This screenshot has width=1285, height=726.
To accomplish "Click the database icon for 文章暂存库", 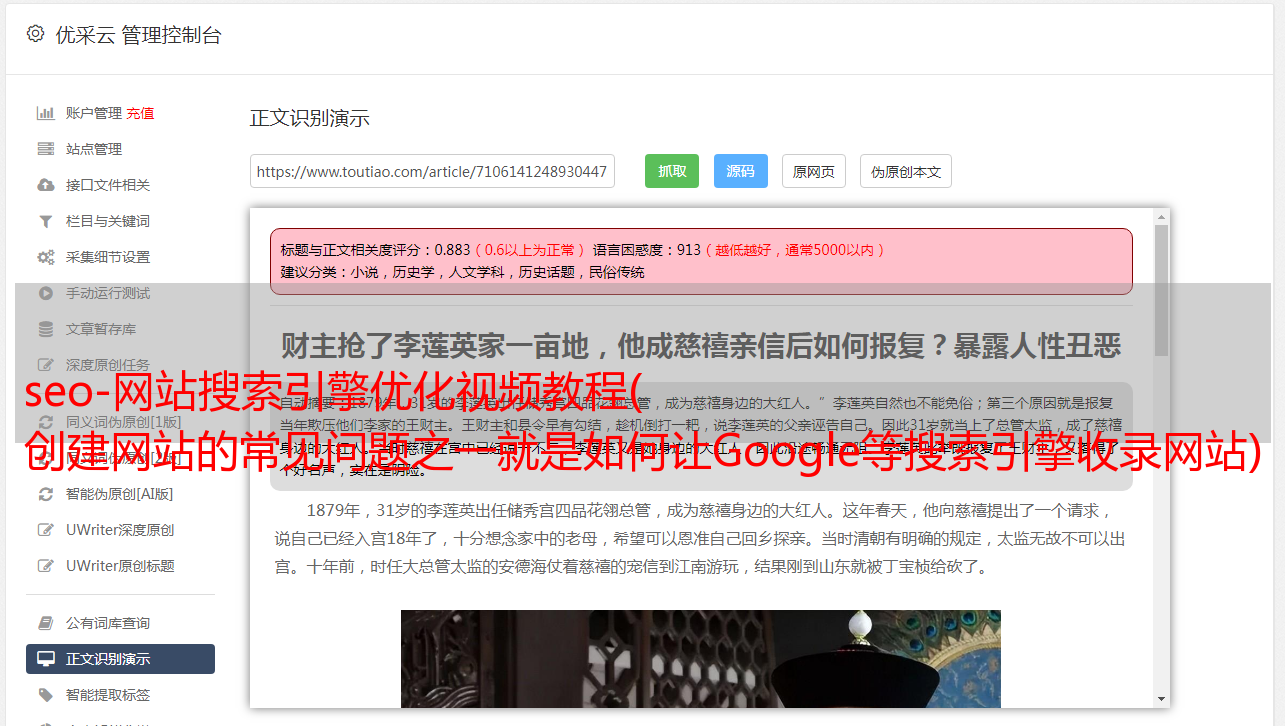I will pyautogui.click(x=46, y=329).
